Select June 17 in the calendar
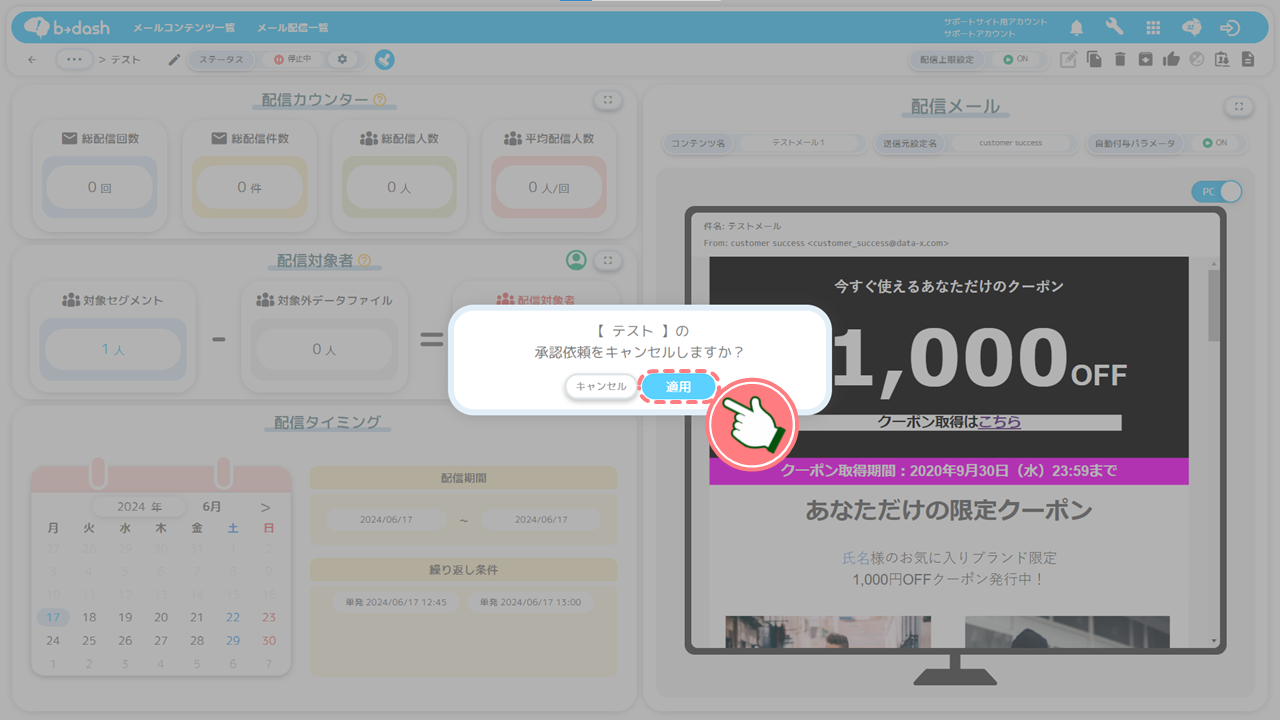1280x720 pixels. [x=53, y=617]
